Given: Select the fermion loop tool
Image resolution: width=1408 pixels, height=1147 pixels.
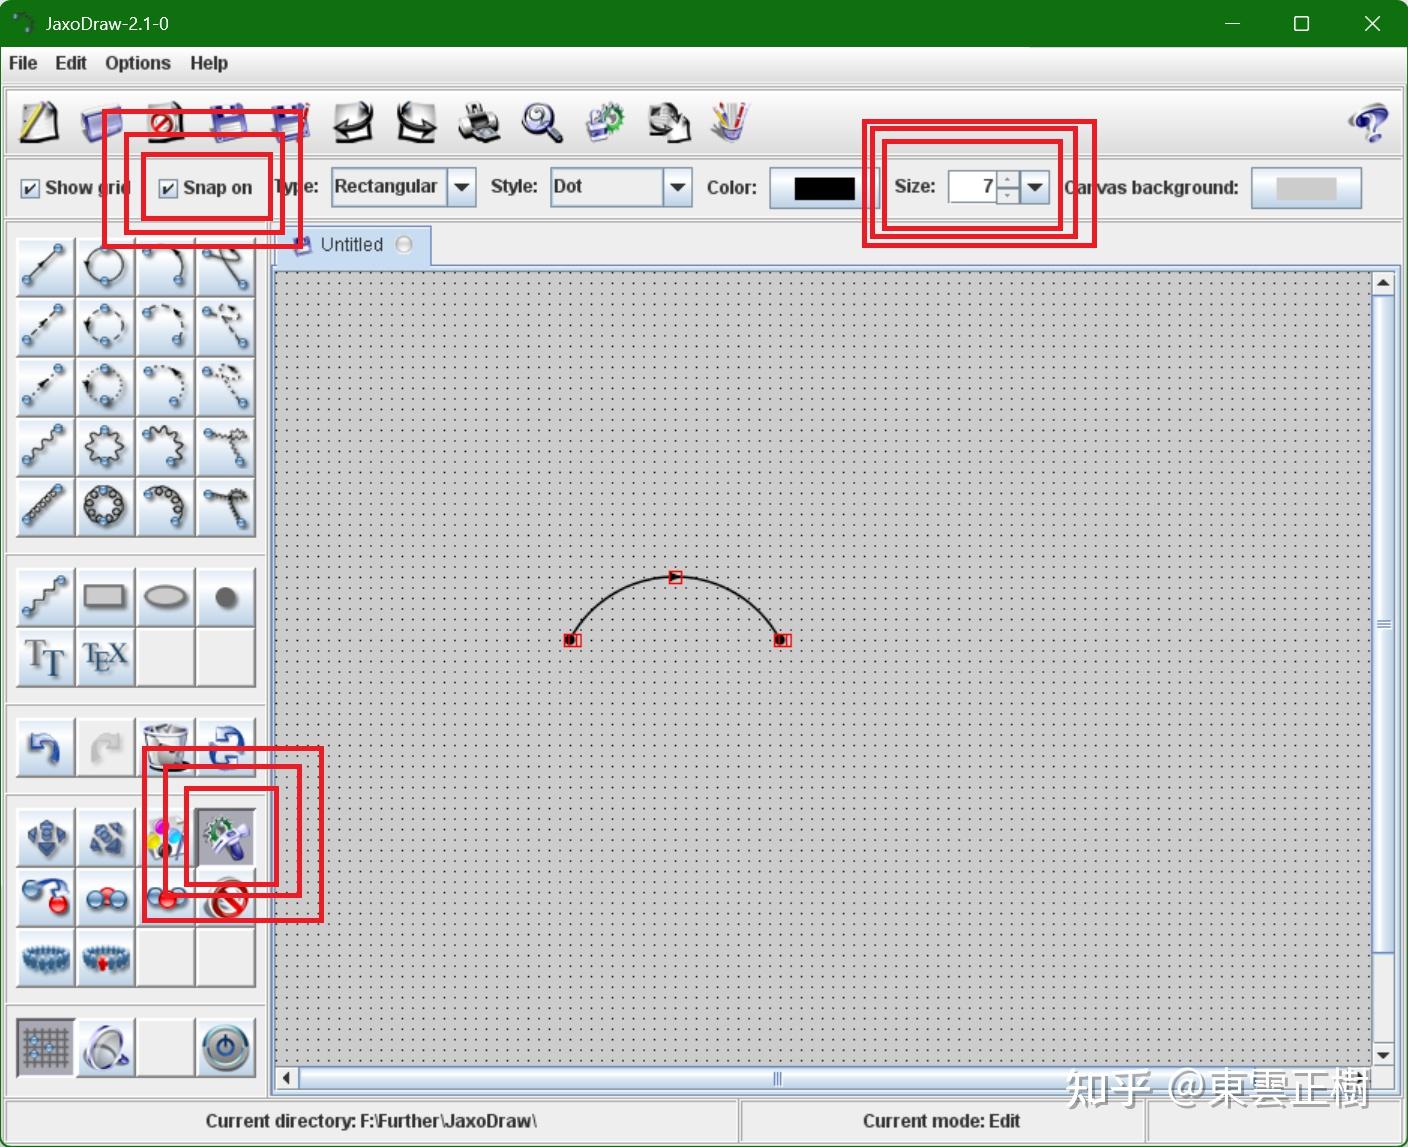Looking at the screenshot, I should pos(105,267).
